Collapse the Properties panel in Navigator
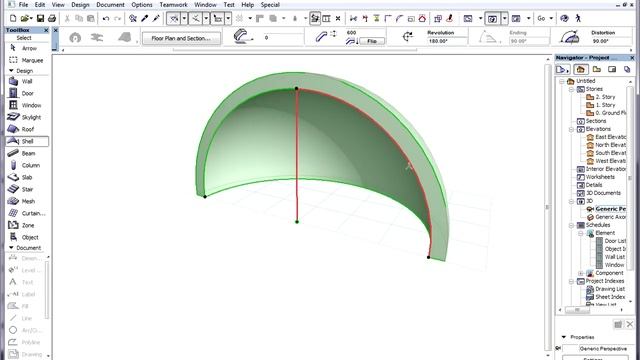 click(x=564, y=337)
